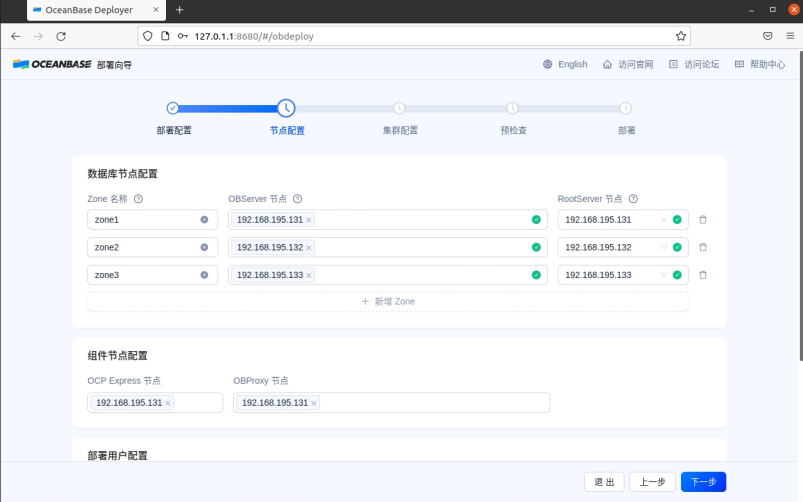The image size is (803, 502).
Task: Close the OceanBase Deployer tab
Action: [156, 10]
